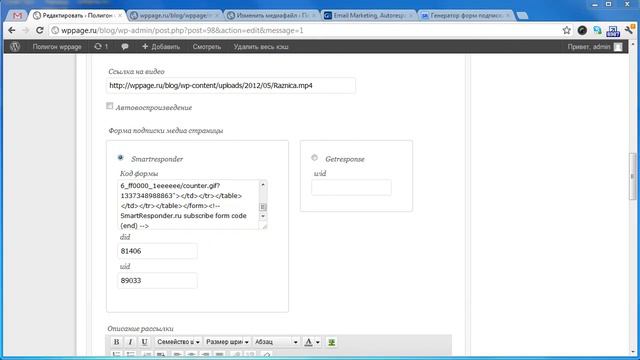Click the extension icon with the number badge
This screenshot has height=360, width=640.
613,31
